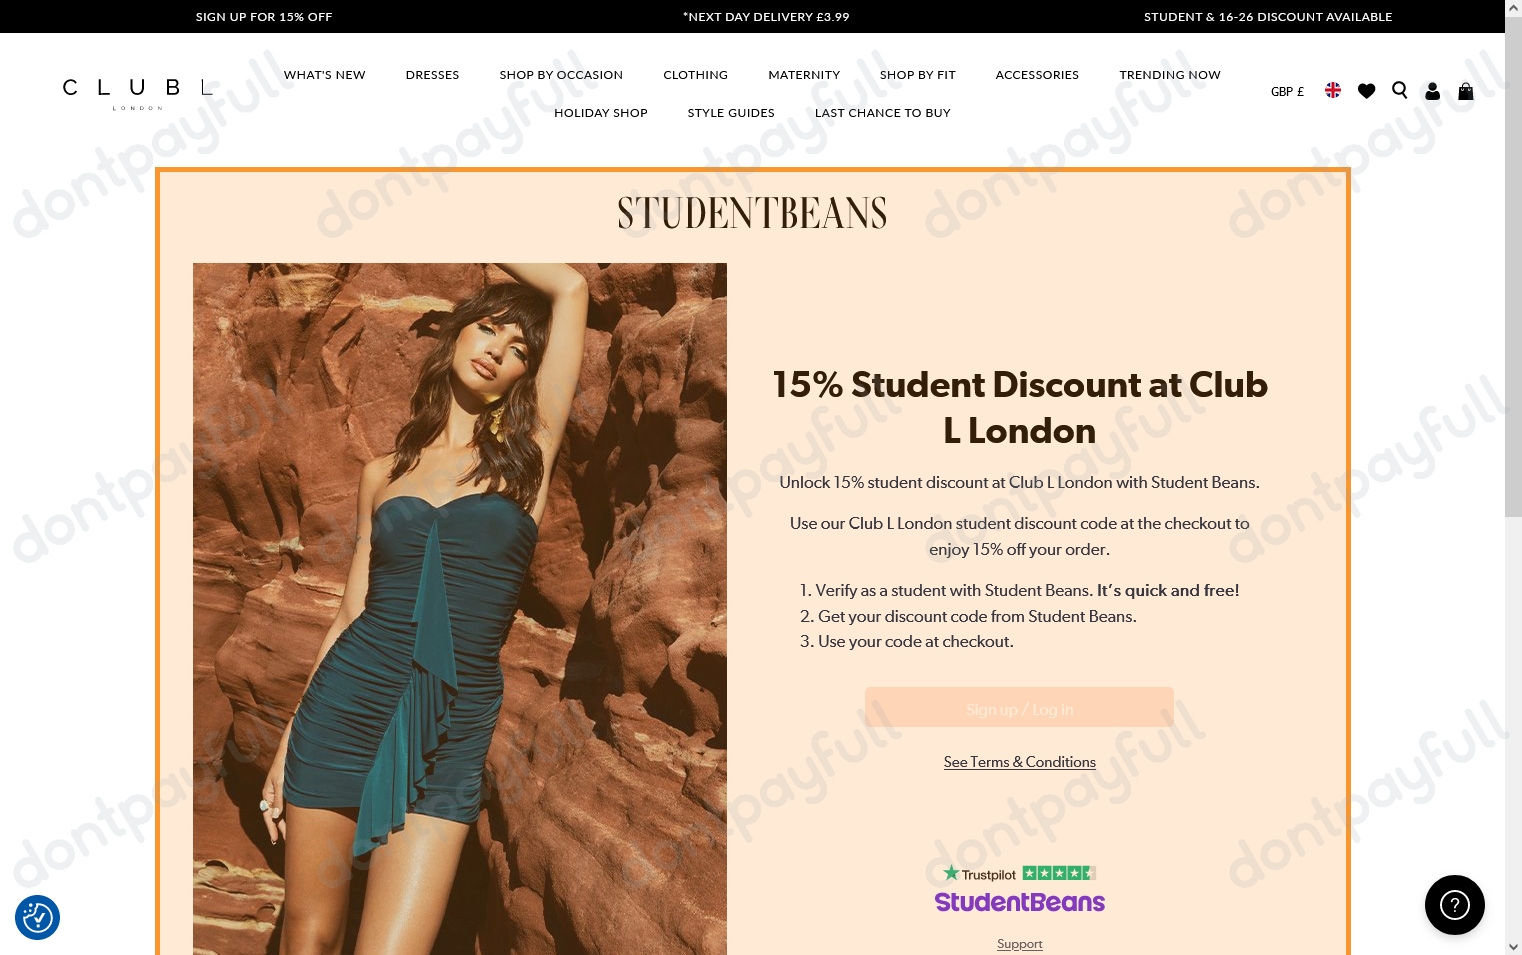Expand the Clothing menu
Image resolution: width=1522 pixels, height=955 pixels.
pyautogui.click(x=695, y=75)
